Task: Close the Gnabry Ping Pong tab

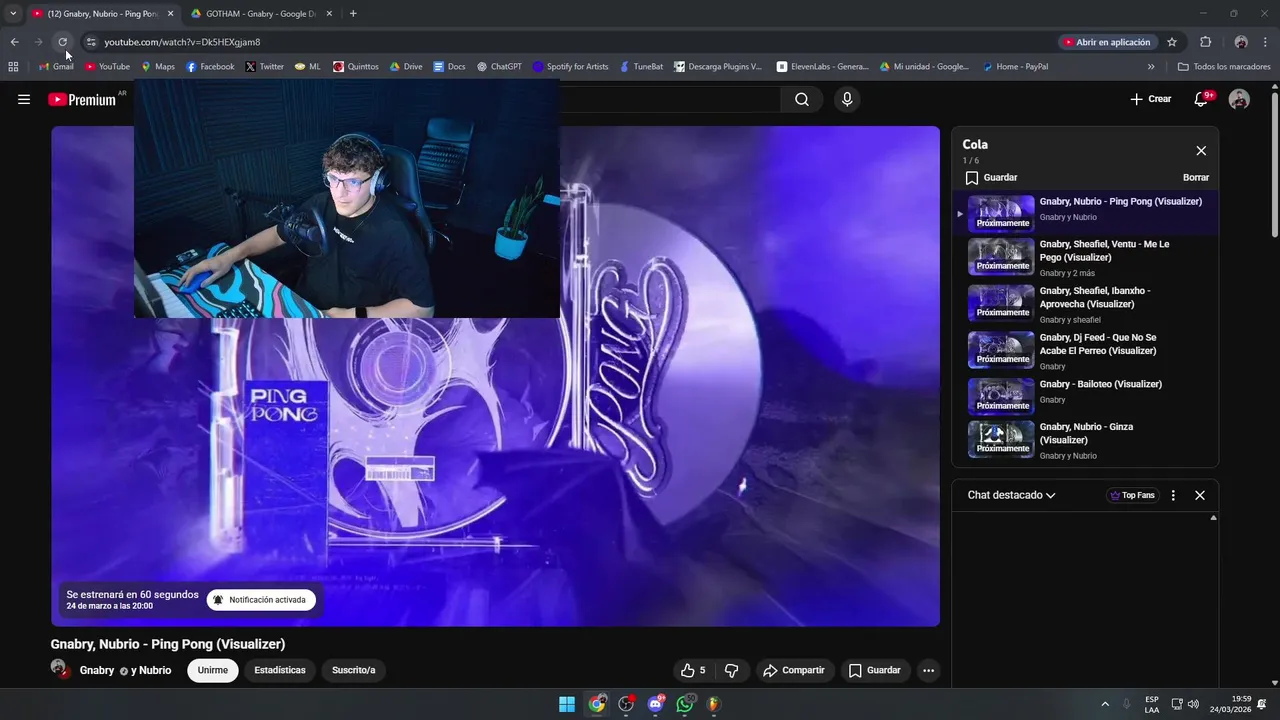Action: point(170,14)
